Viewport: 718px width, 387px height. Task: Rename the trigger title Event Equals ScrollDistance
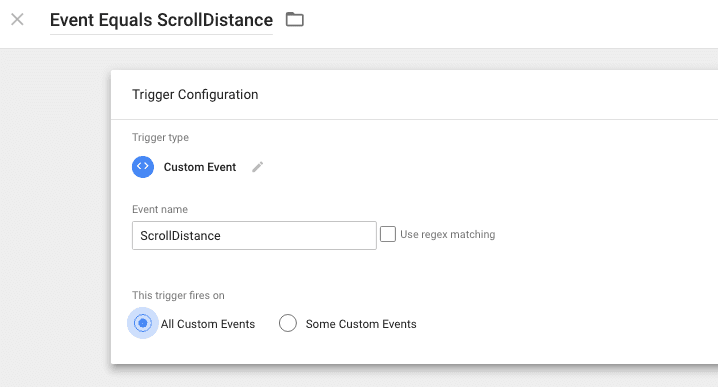(161, 20)
